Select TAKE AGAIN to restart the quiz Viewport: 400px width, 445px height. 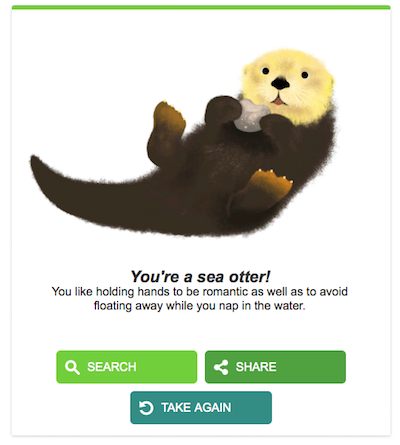201,408
